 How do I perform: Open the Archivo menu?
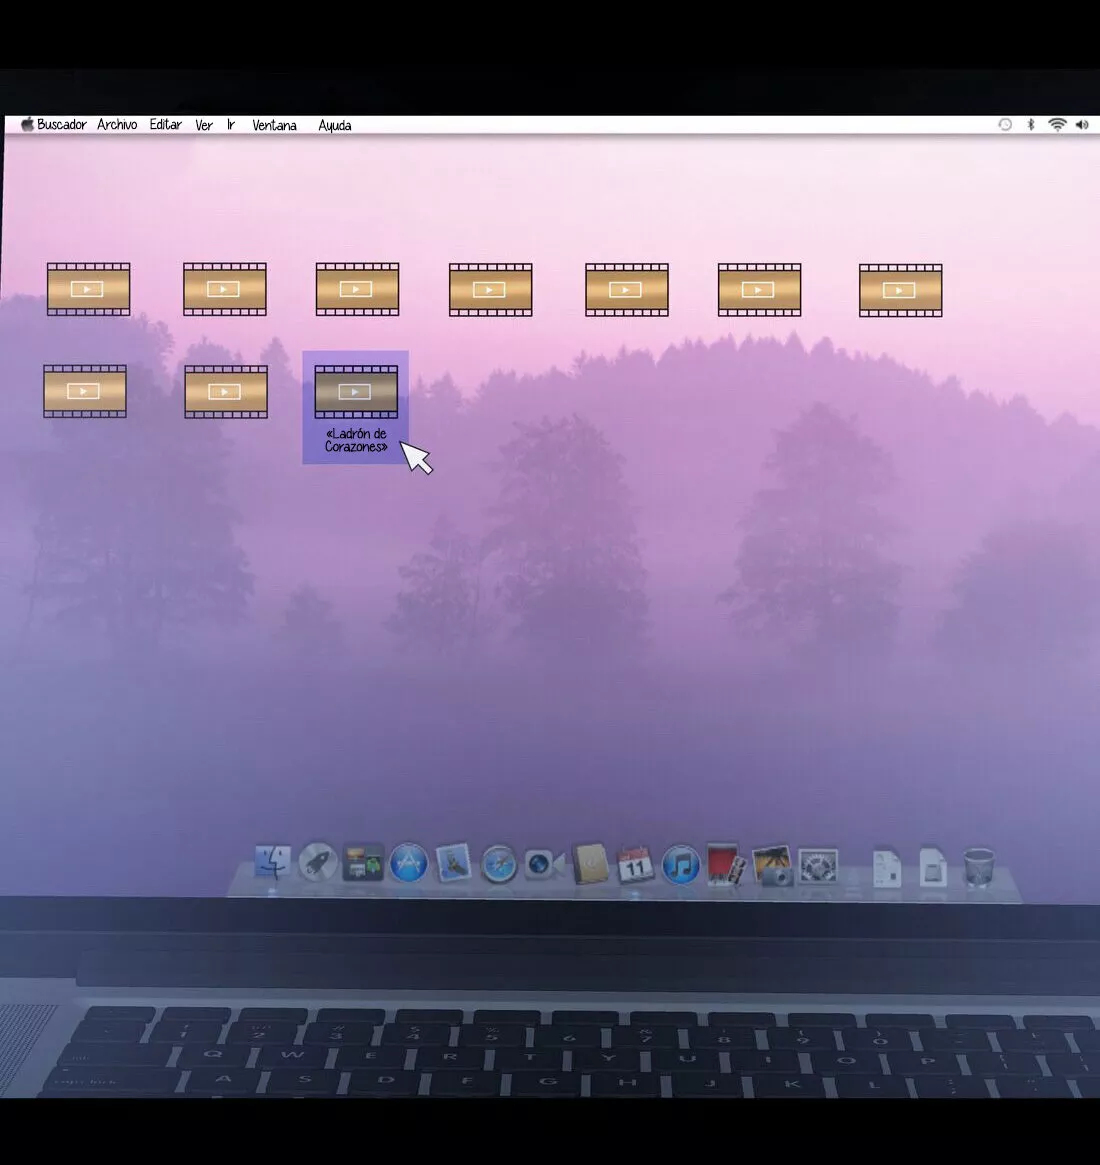click(x=117, y=125)
